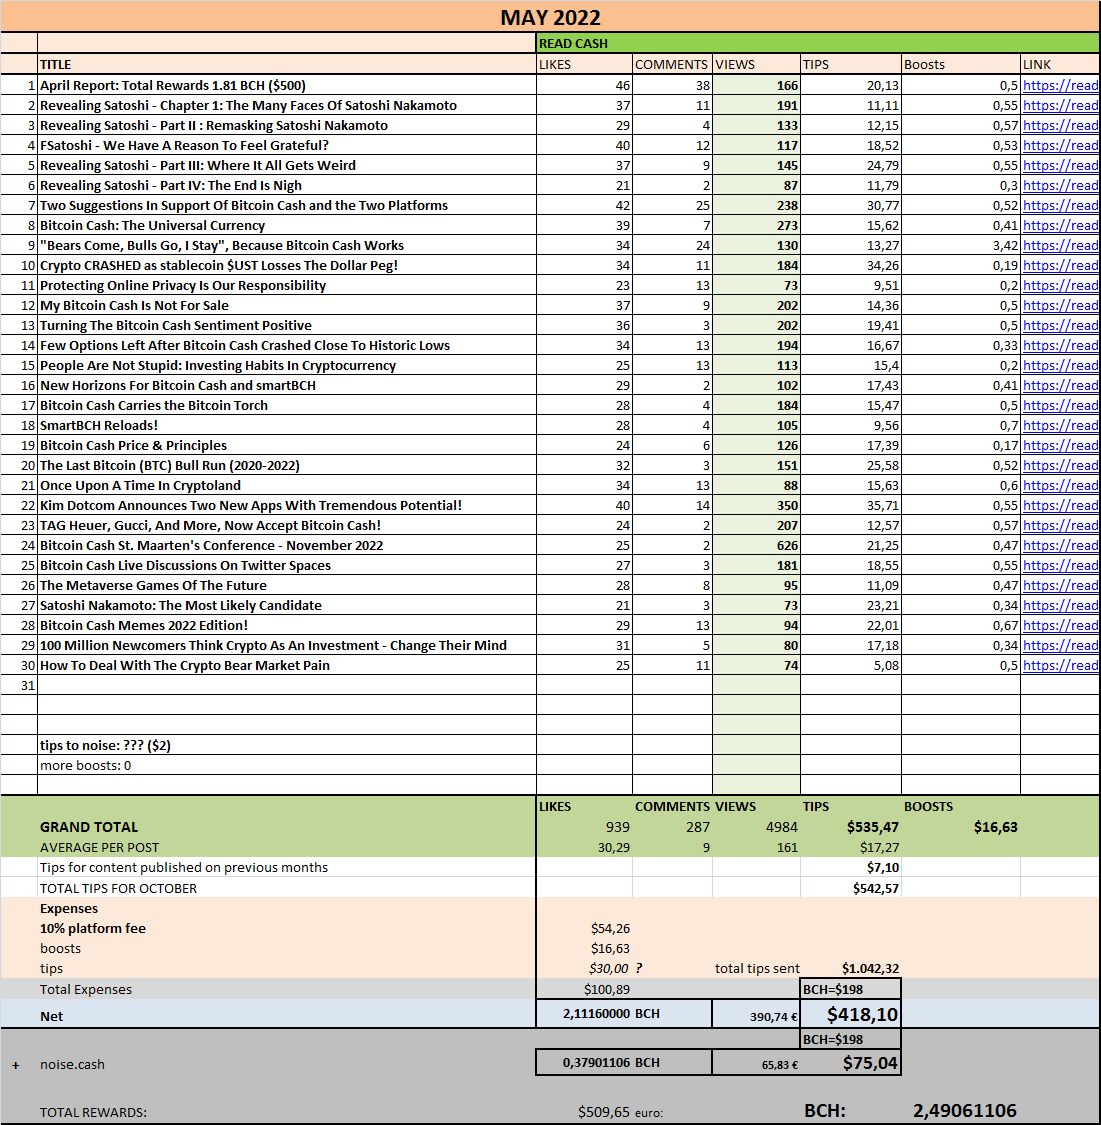Click the total tips sent $1.042,32 value

click(870, 969)
